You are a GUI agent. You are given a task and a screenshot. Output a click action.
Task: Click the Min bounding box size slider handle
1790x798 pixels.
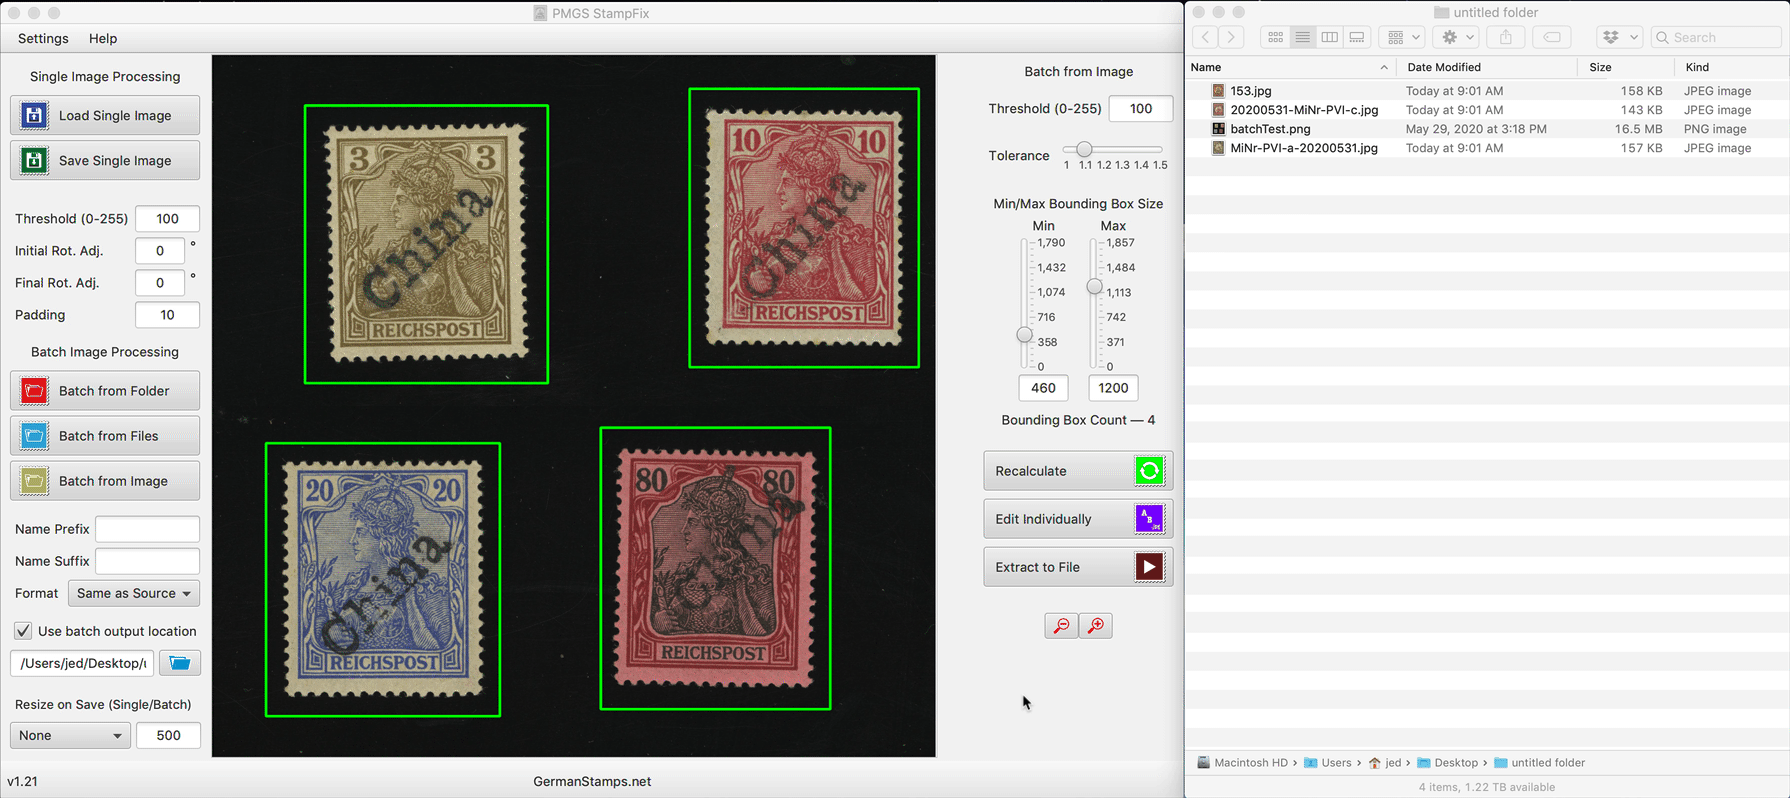1024,335
